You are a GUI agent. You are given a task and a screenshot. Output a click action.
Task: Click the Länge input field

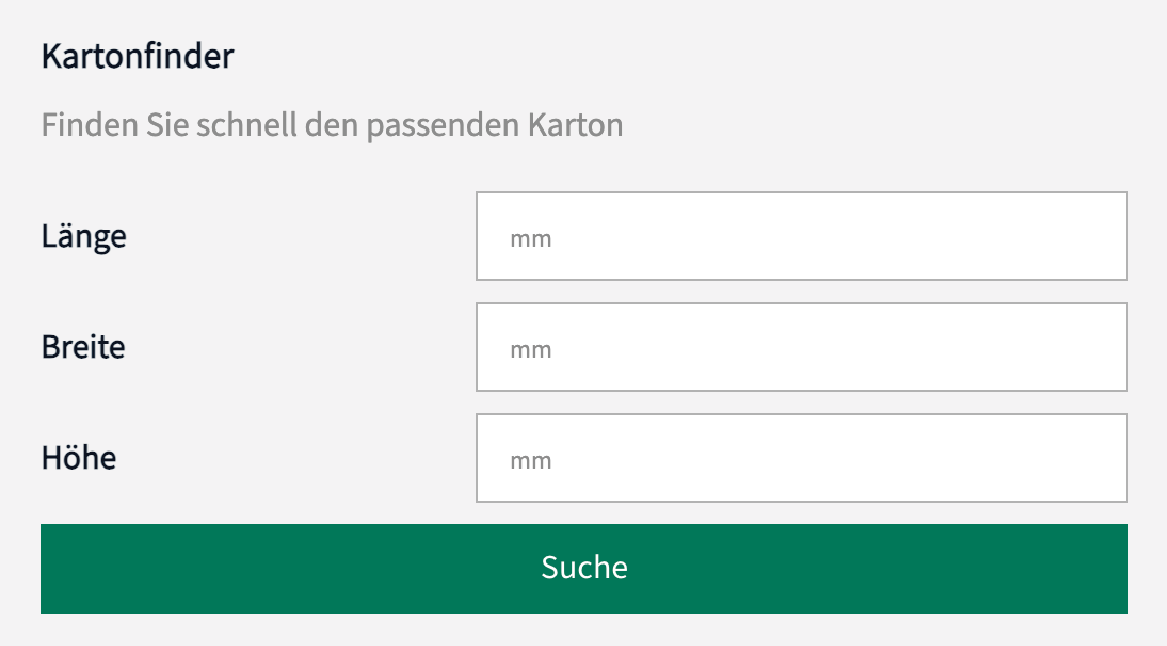click(x=801, y=236)
